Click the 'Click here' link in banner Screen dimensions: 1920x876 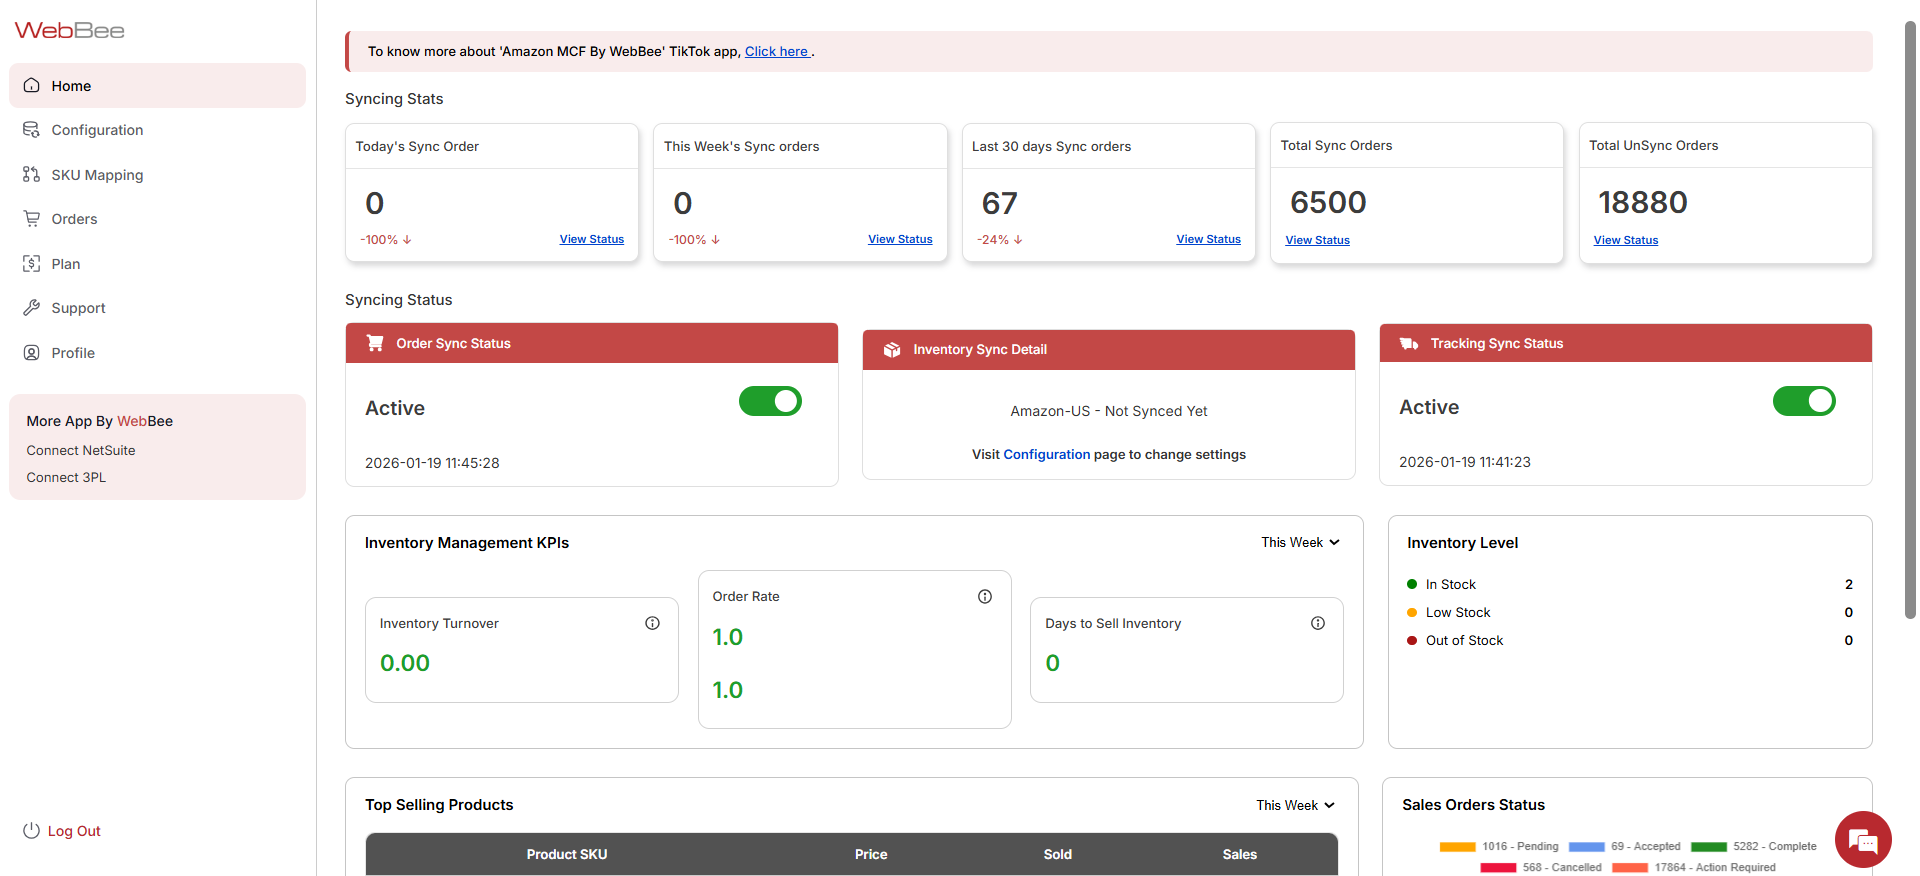click(777, 52)
